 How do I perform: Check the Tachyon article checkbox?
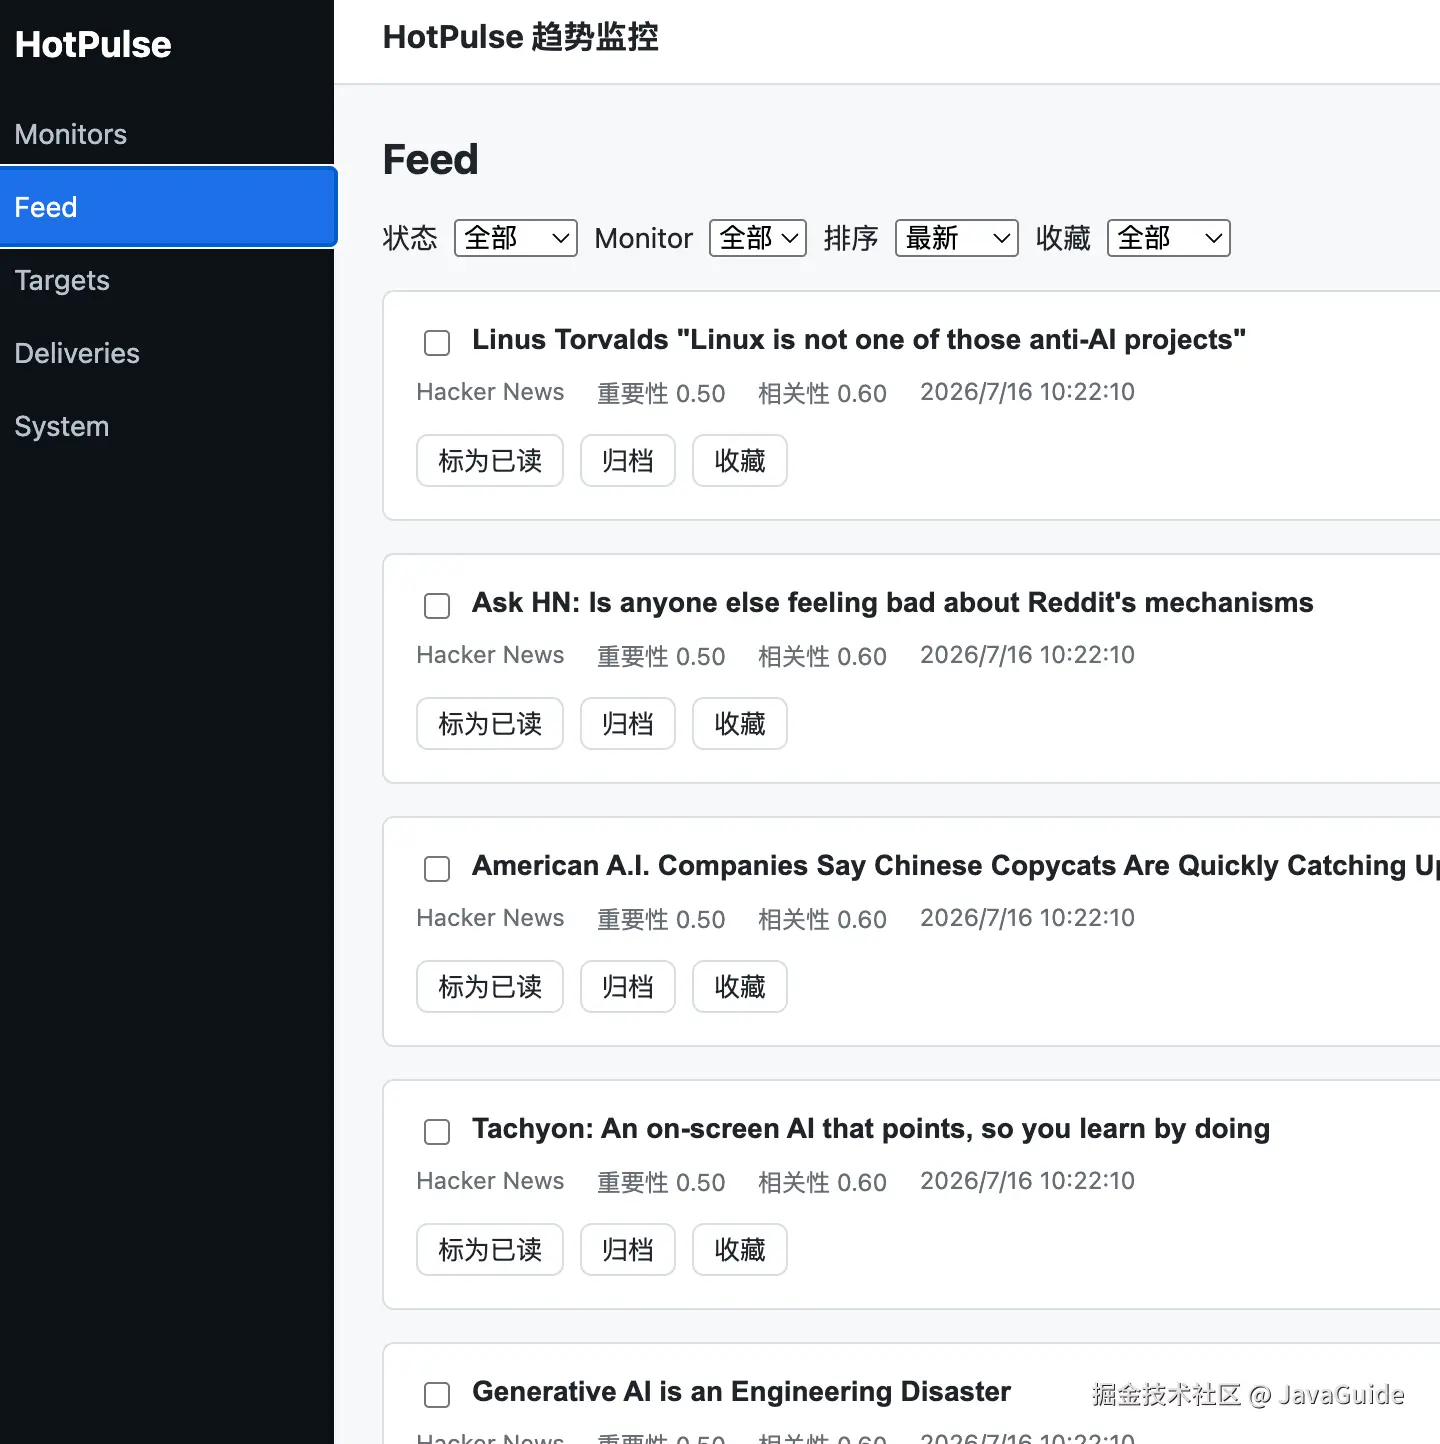437,1132
